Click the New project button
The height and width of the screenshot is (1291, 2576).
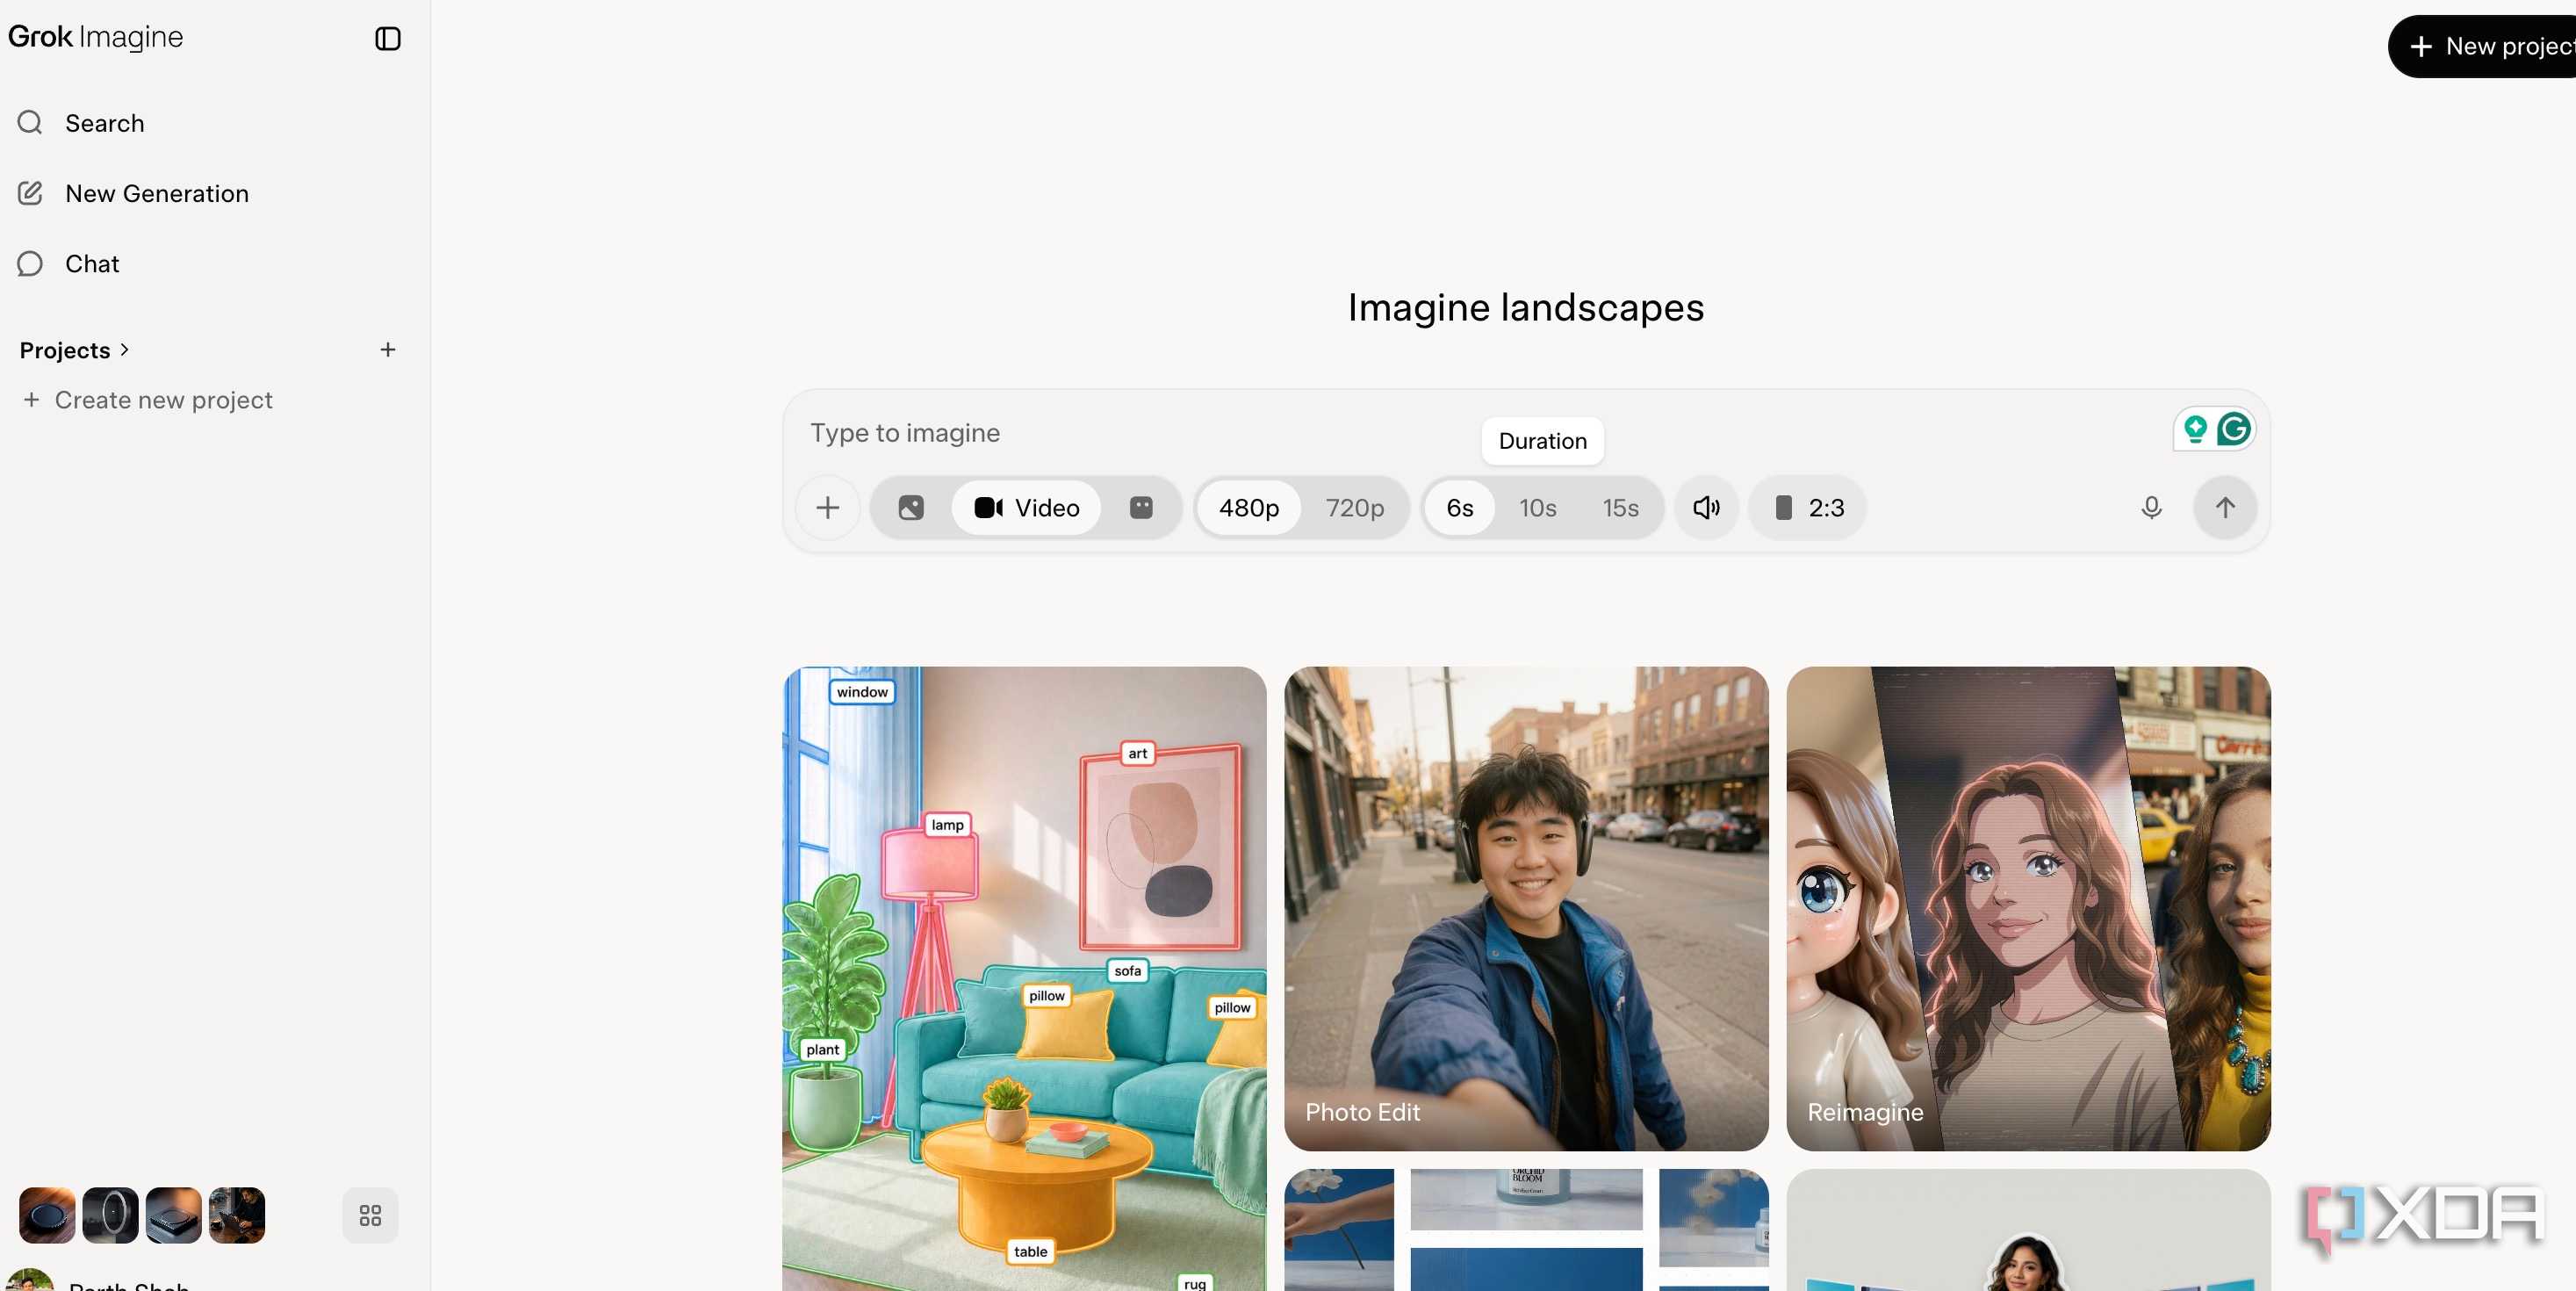click(x=2482, y=46)
